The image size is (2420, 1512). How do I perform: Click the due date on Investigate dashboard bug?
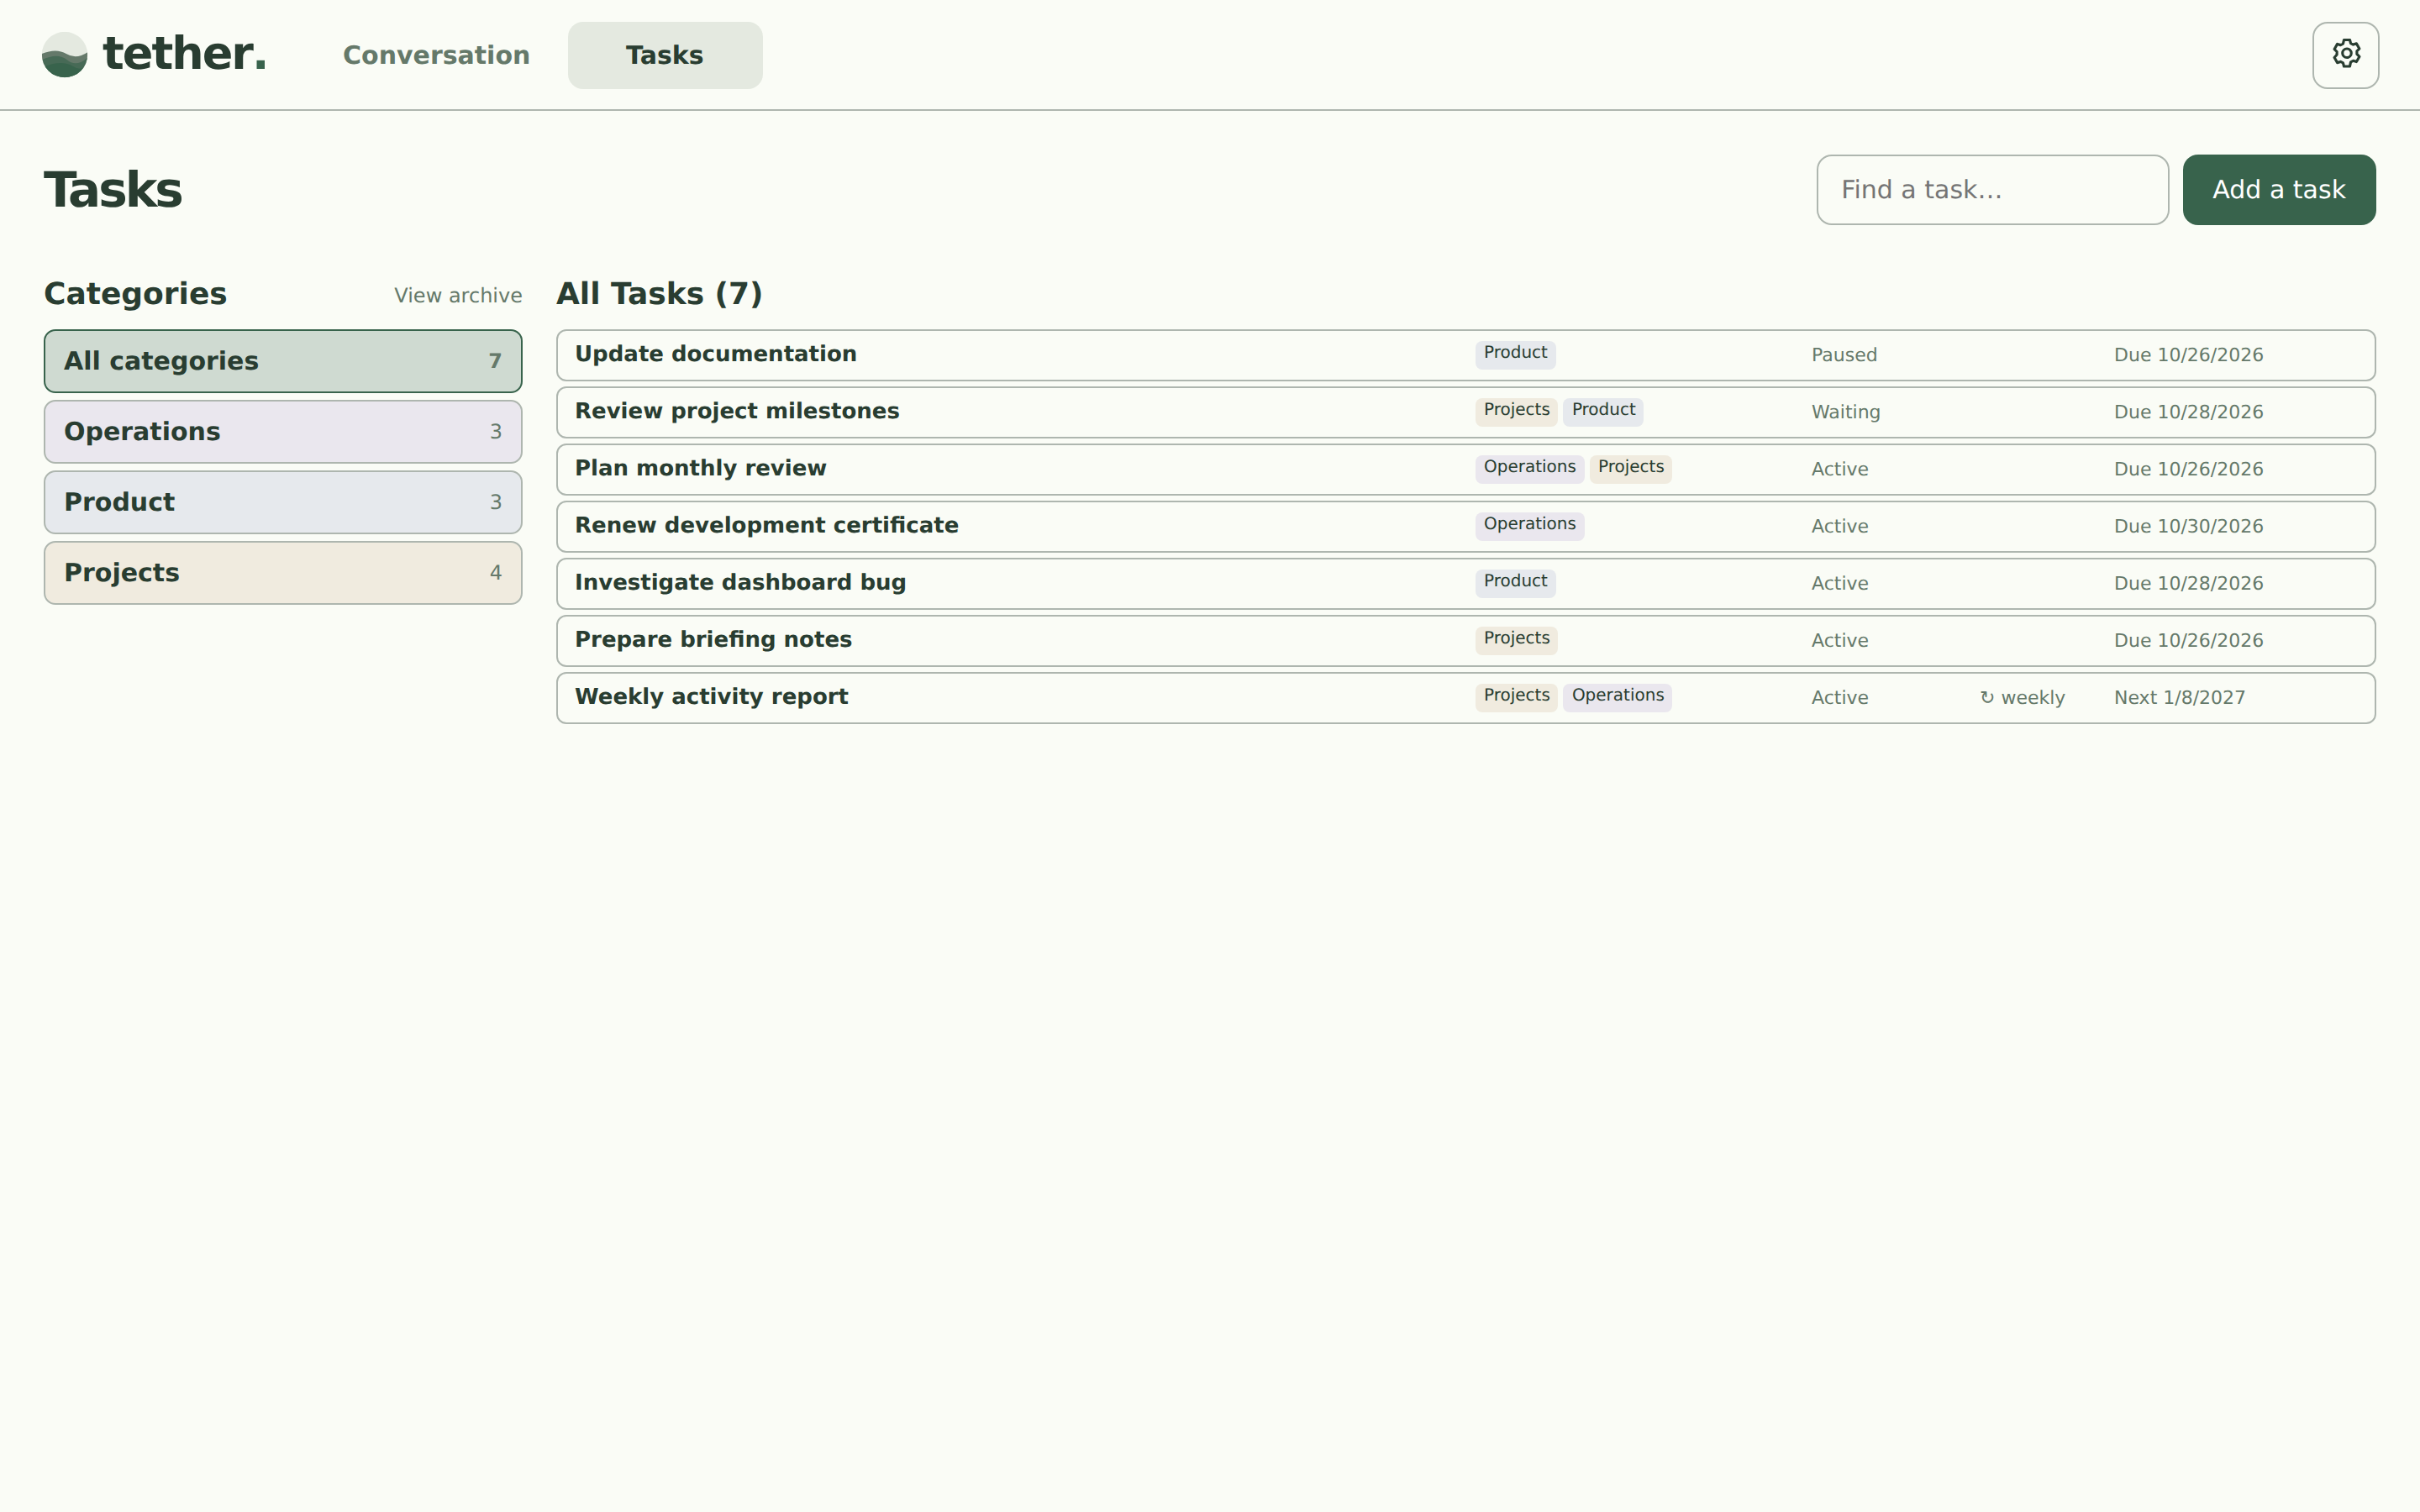(2188, 583)
